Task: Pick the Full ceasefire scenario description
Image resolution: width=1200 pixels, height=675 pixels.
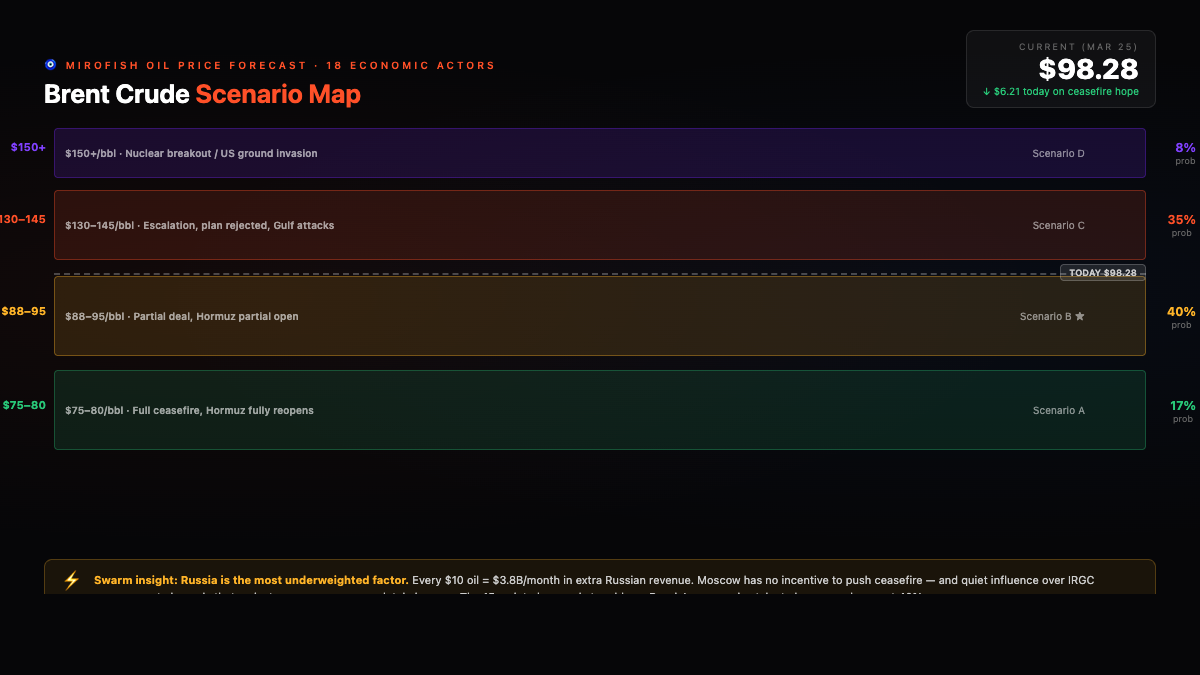Action: tap(189, 411)
